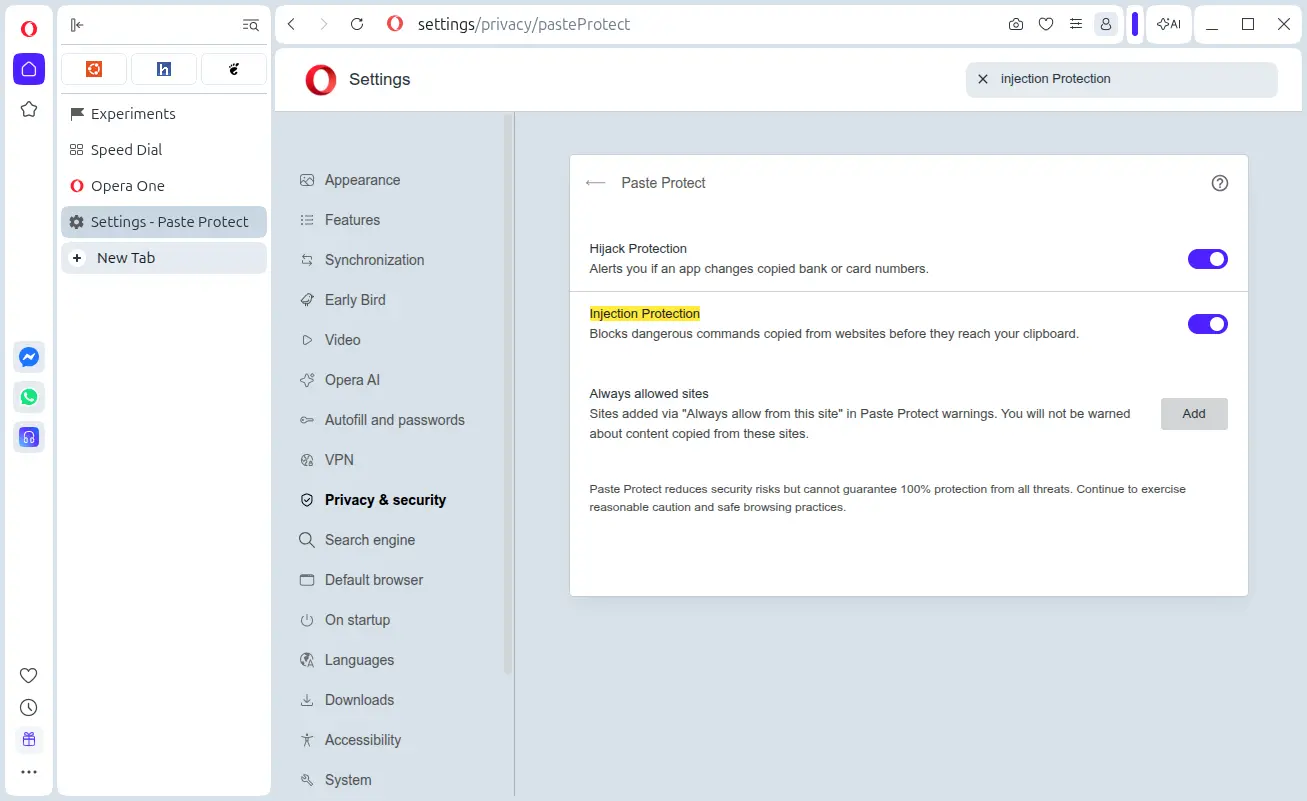Image resolution: width=1307 pixels, height=801 pixels.
Task: Open Features settings section
Action: click(340, 220)
